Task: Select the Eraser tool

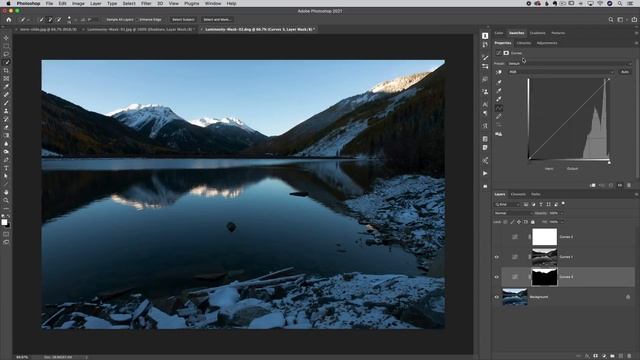Action: pyautogui.click(x=6, y=127)
